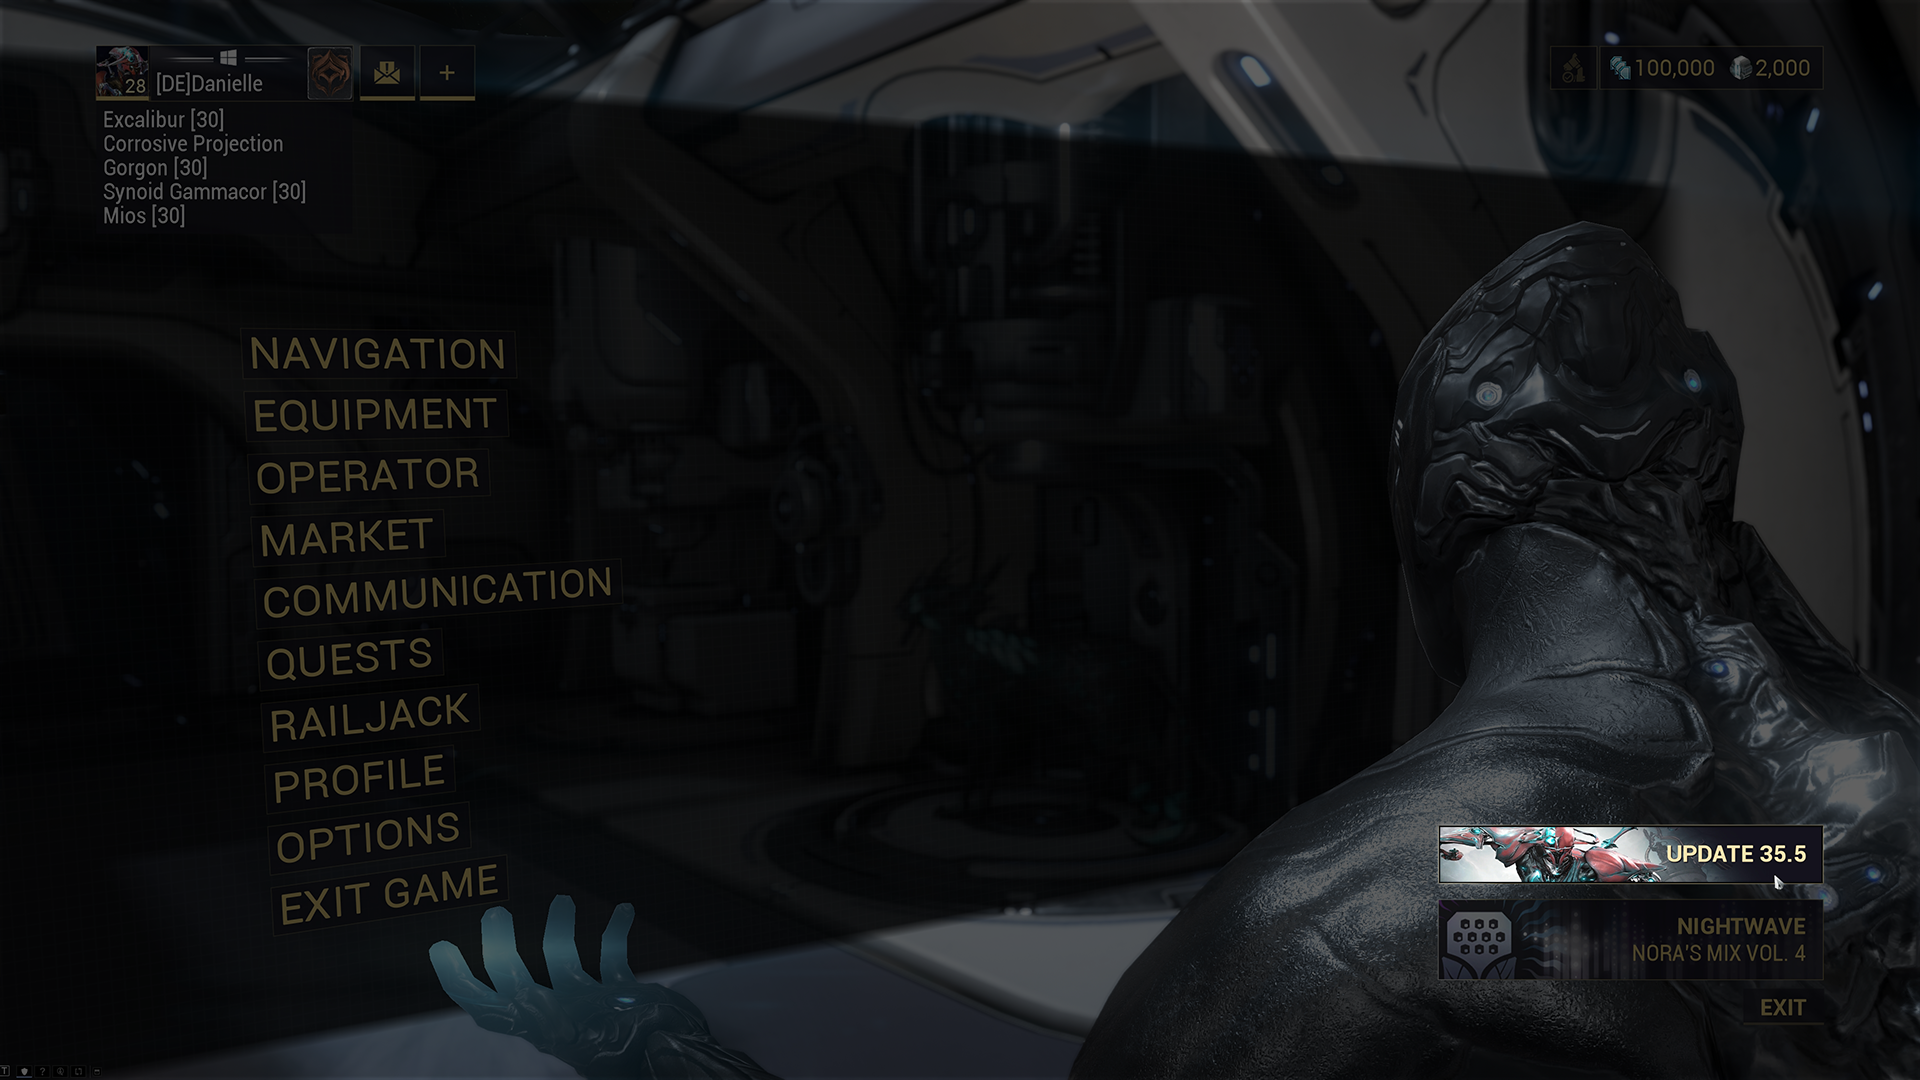Click the EXIT button bottom right
Image resolution: width=1920 pixels, height=1080 pixels.
pos(1784,1006)
